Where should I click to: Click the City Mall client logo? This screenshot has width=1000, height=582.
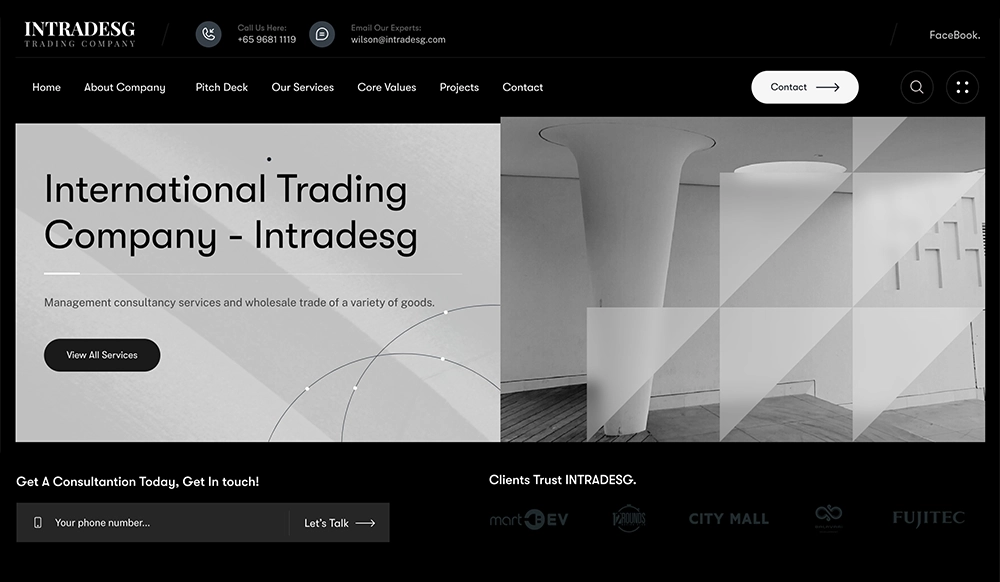coord(729,519)
